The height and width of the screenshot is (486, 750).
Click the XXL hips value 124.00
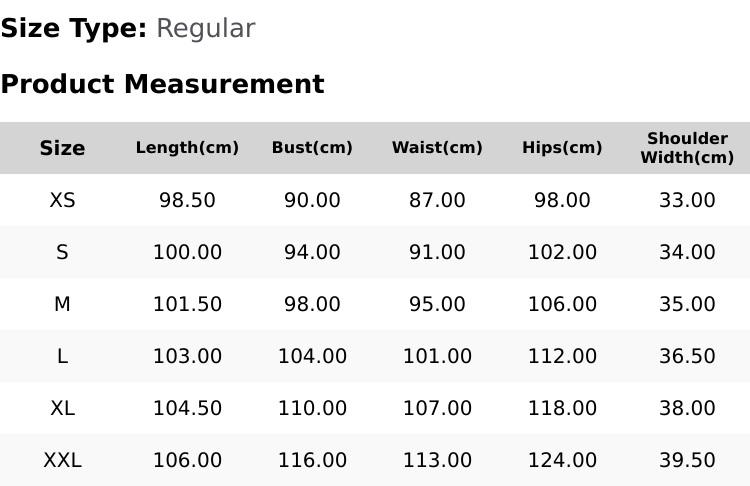562,461
